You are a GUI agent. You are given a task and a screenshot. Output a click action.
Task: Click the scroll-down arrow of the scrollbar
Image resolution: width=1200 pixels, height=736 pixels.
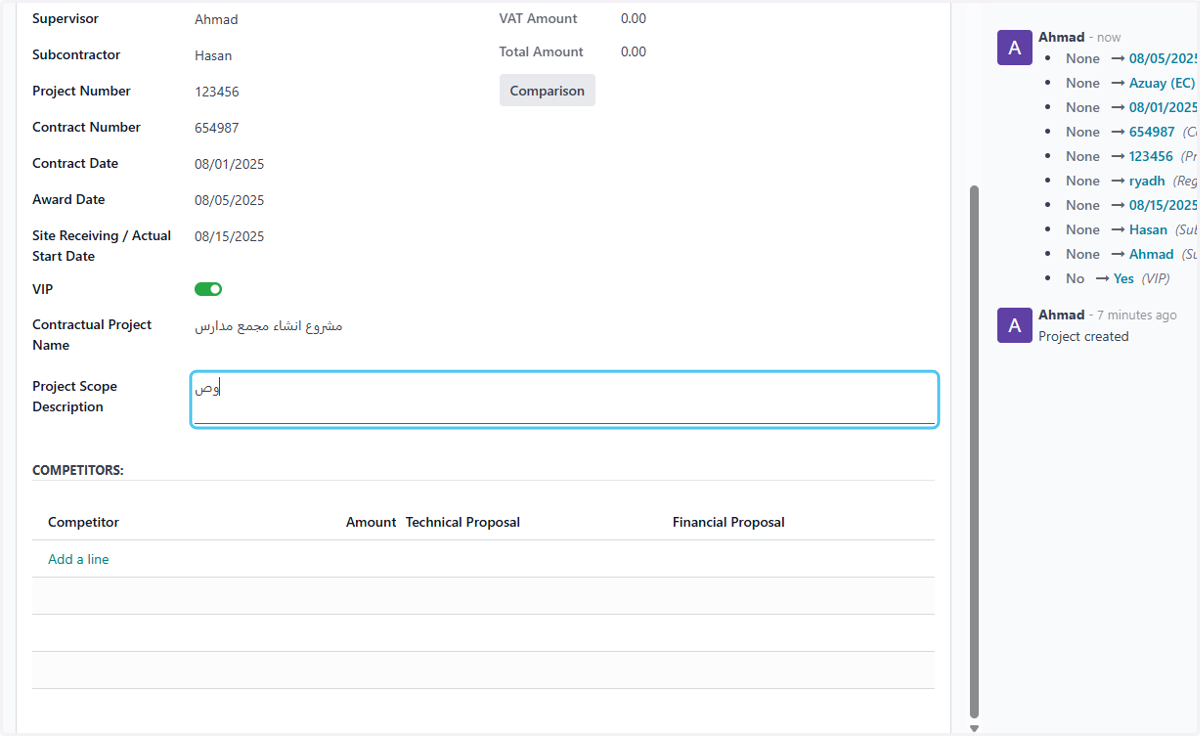click(x=974, y=729)
